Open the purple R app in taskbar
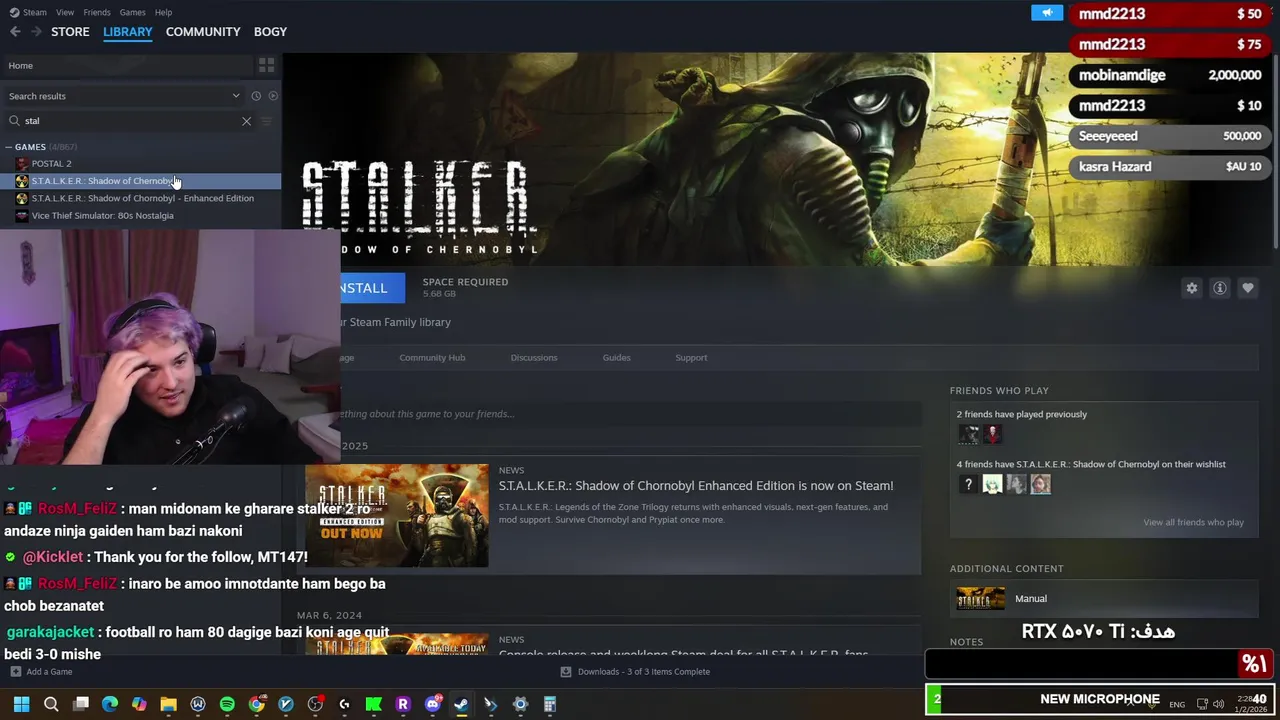Screen dimensions: 1280x720 [x=403, y=704]
